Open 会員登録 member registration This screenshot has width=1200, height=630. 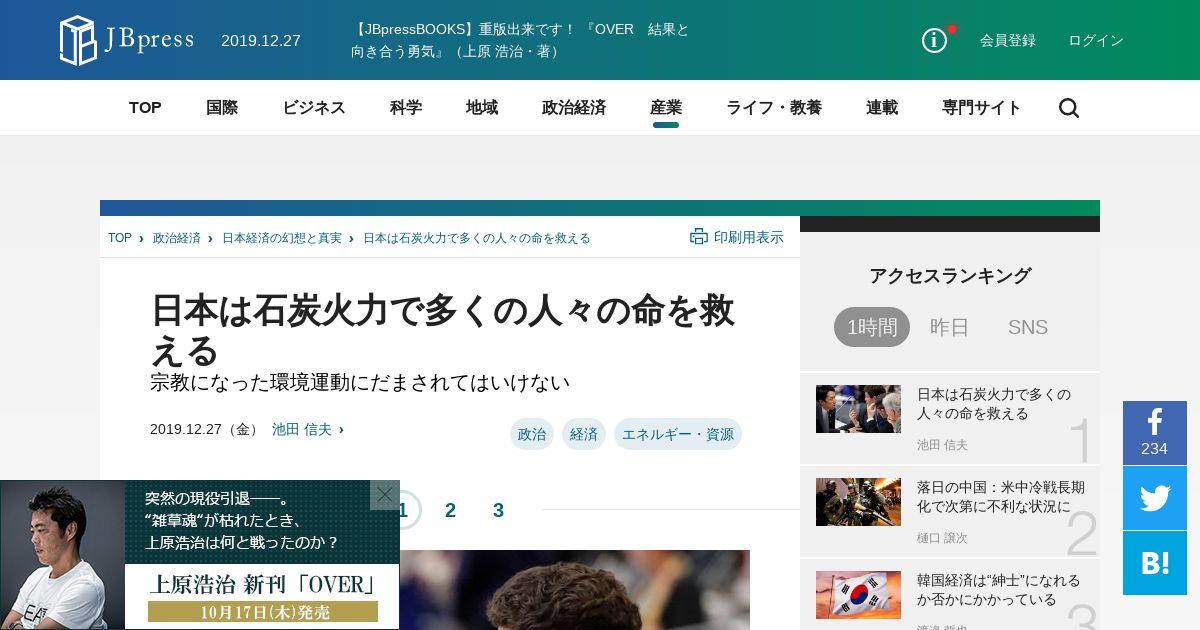1008,41
